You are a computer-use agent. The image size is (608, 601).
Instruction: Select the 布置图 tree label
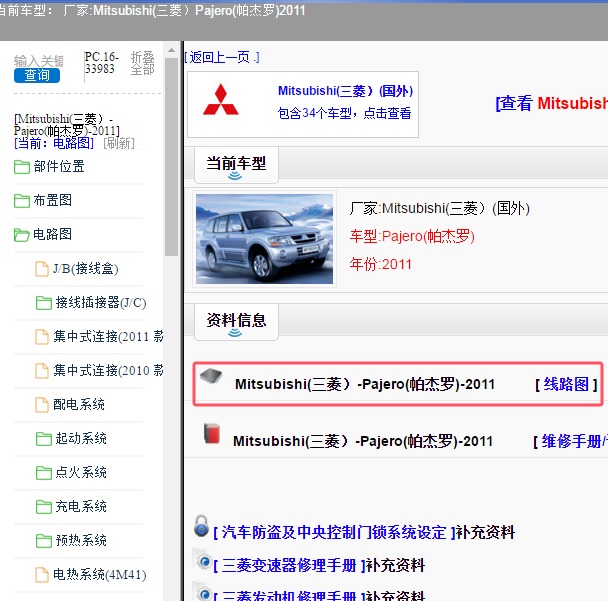point(52,200)
